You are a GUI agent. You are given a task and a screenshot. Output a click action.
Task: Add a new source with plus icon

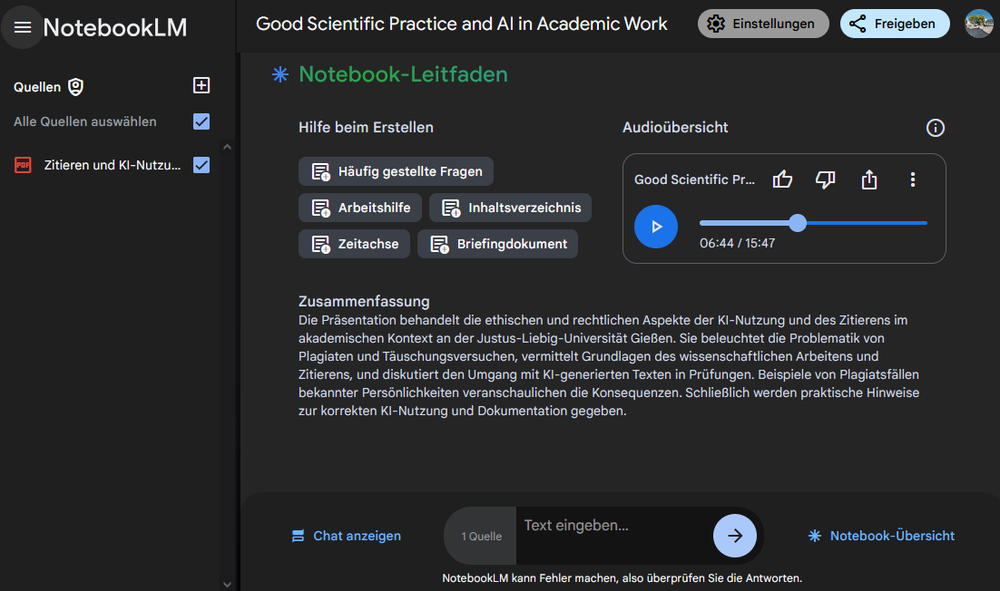(202, 85)
